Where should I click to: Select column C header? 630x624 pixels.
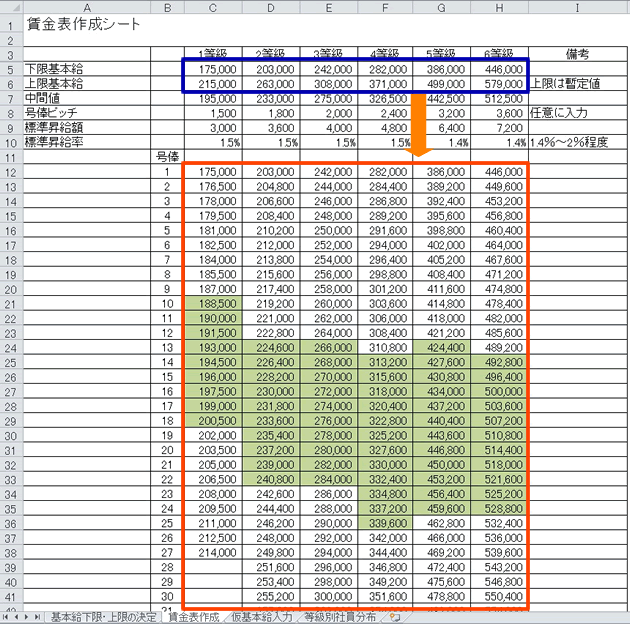tap(213, 7)
